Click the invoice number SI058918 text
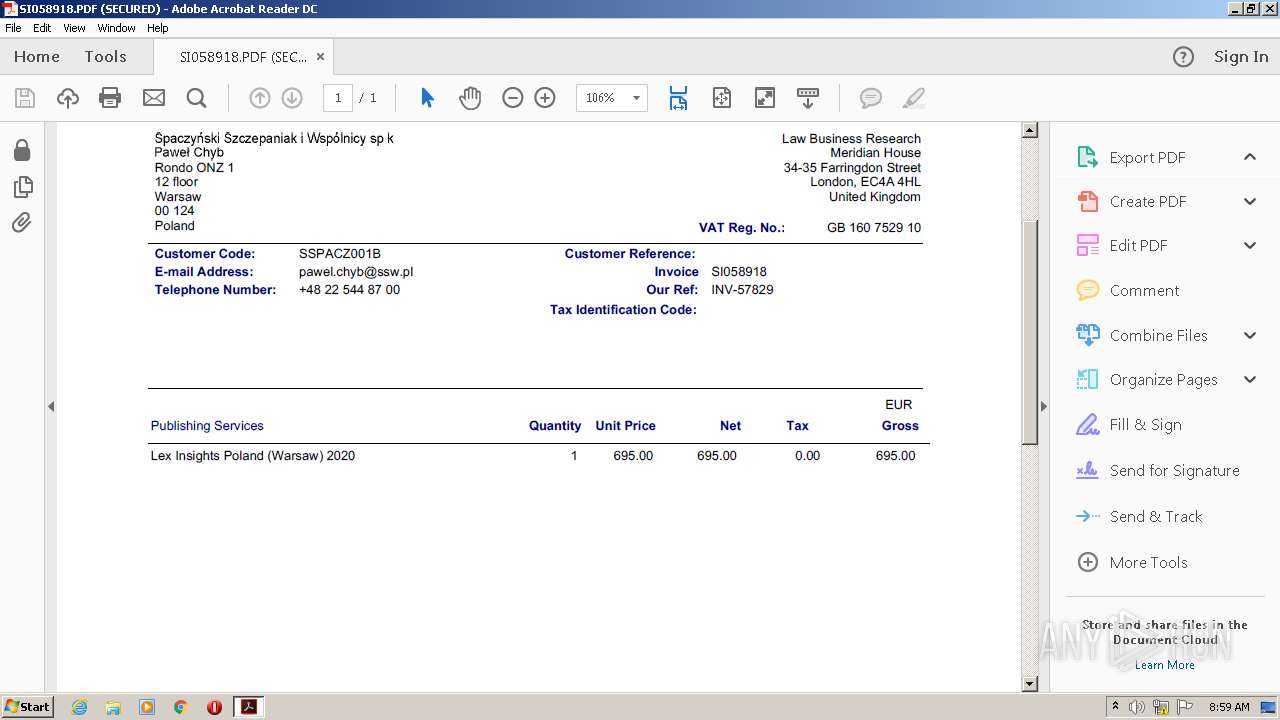Viewport: 1280px width, 720px height. click(x=739, y=272)
